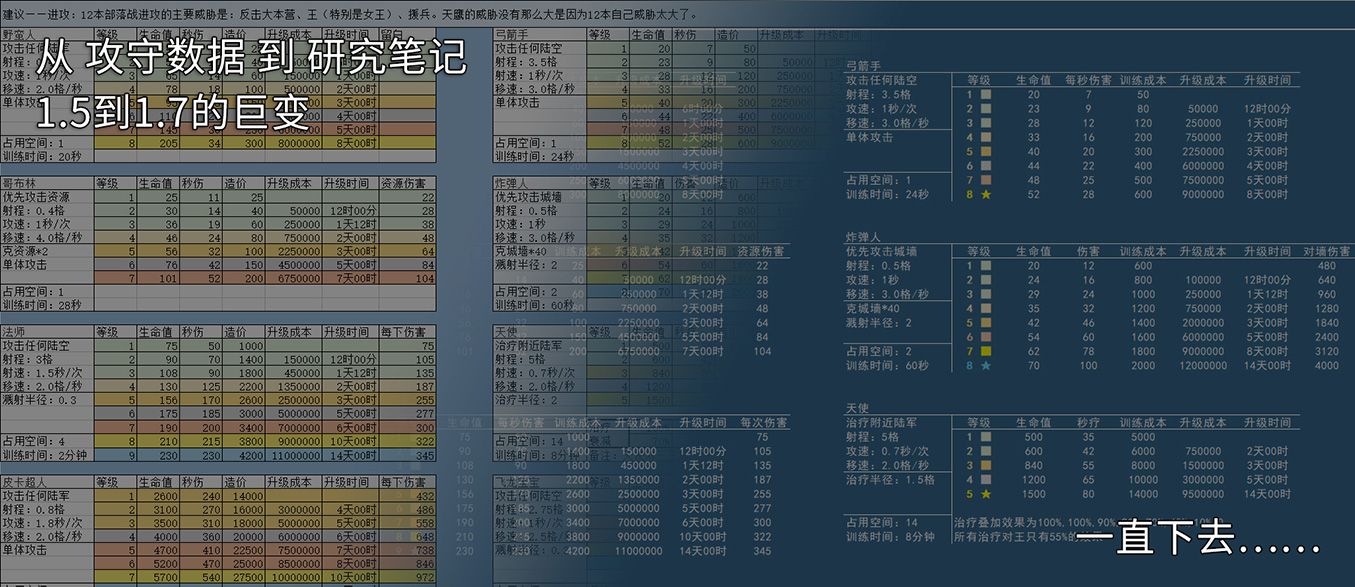Select the 每秒伤害 column header
Screen dimensions: 1355x587
click(1088, 80)
